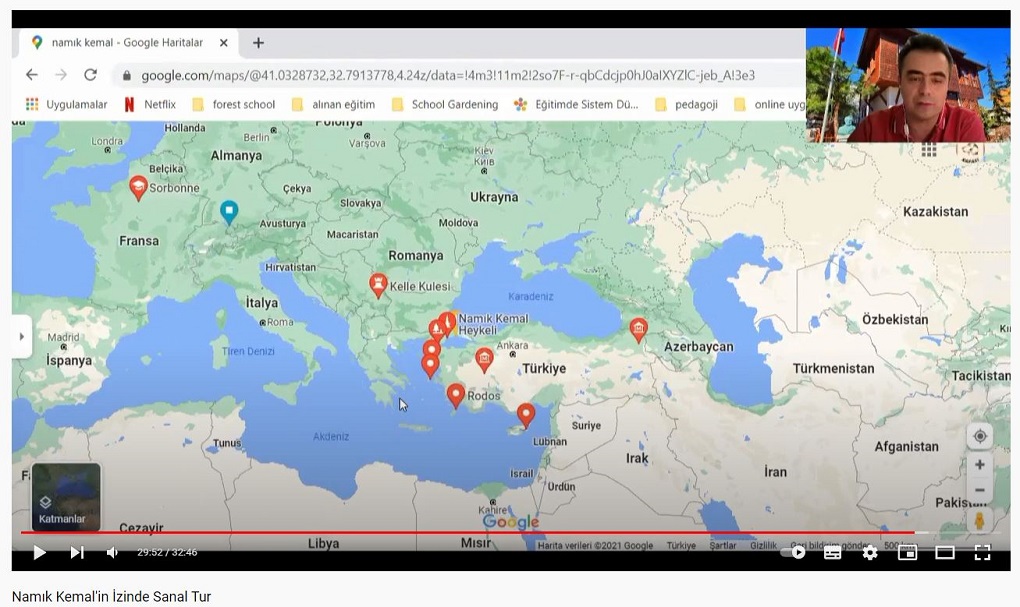Reload the Google Maps page
This screenshot has width=1020, height=607.
90,75
